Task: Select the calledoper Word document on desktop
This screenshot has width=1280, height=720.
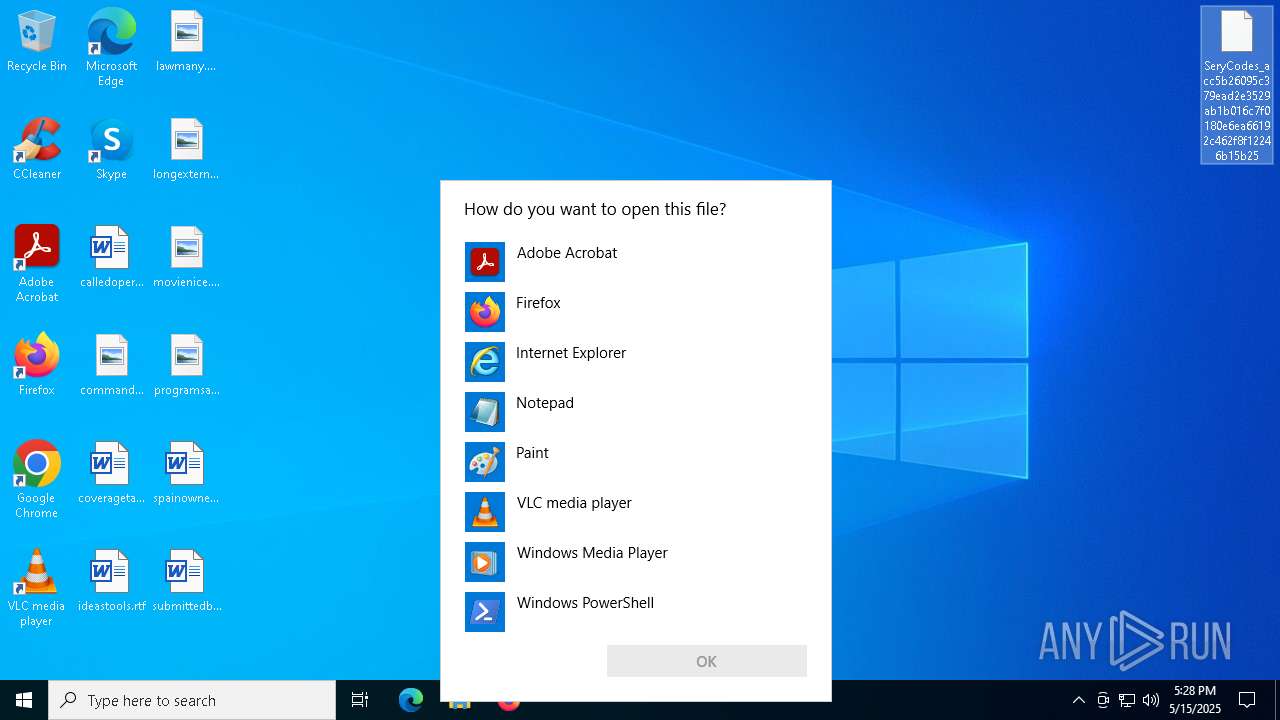Action: [111, 258]
